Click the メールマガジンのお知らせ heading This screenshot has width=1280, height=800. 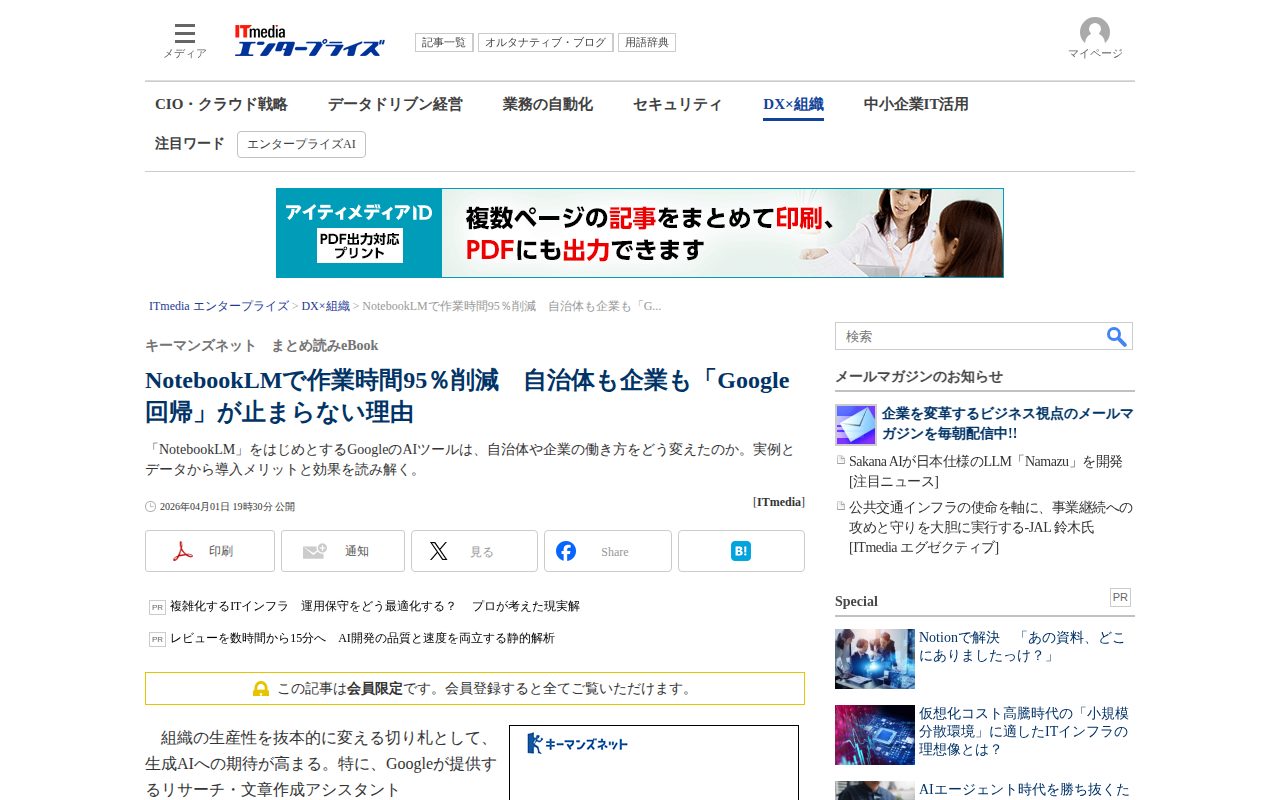pos(919,377)
